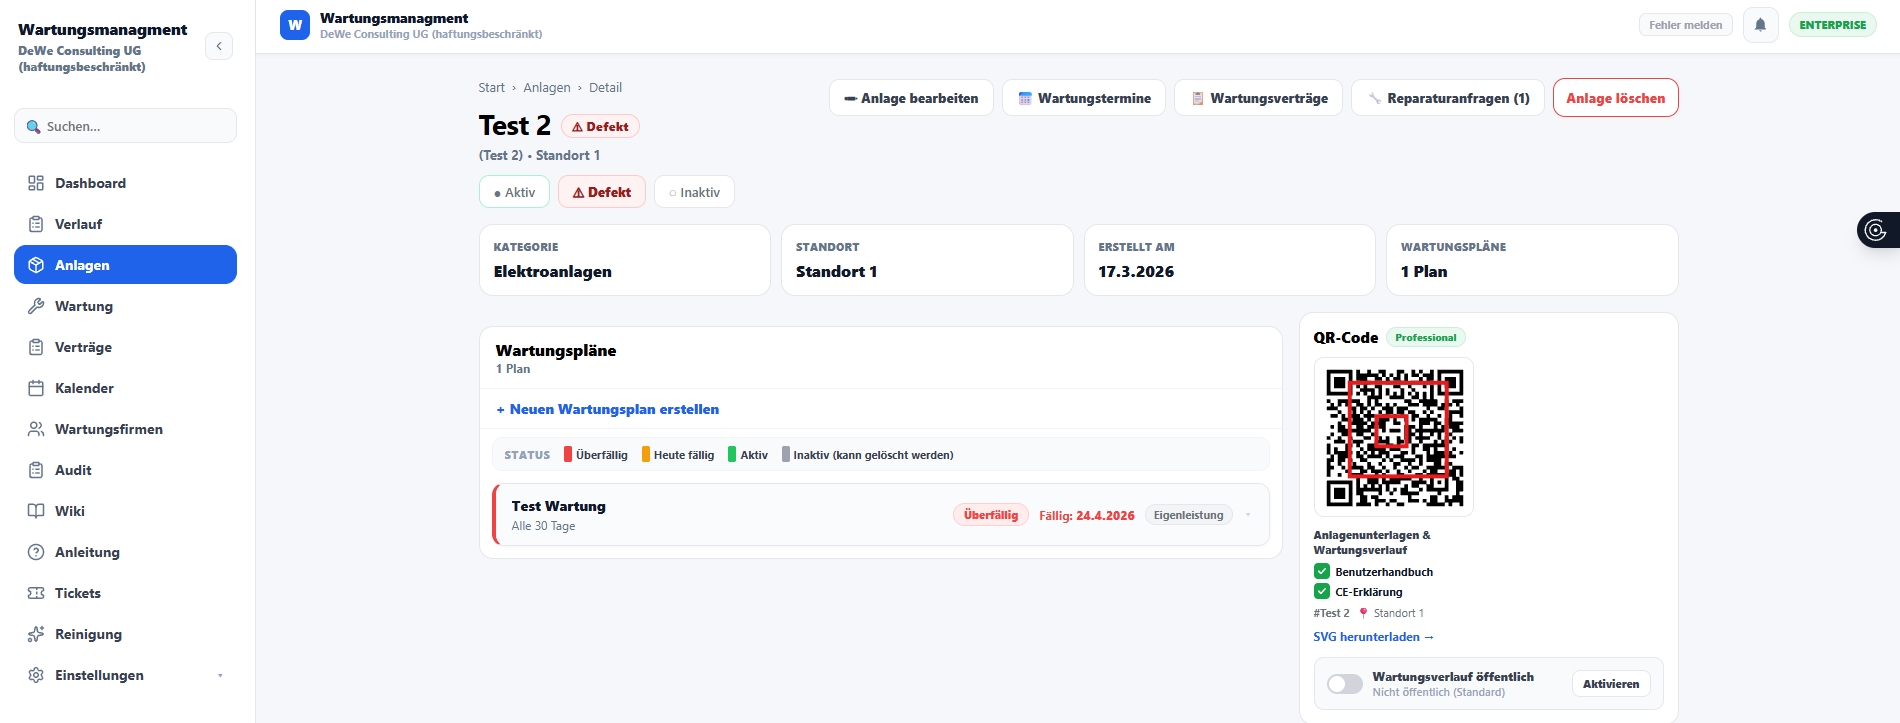Create a new plan via Neuen Wartungsplan erstellen
The height and width of the screenshot is (723, 1900).
tap(608, 409)
